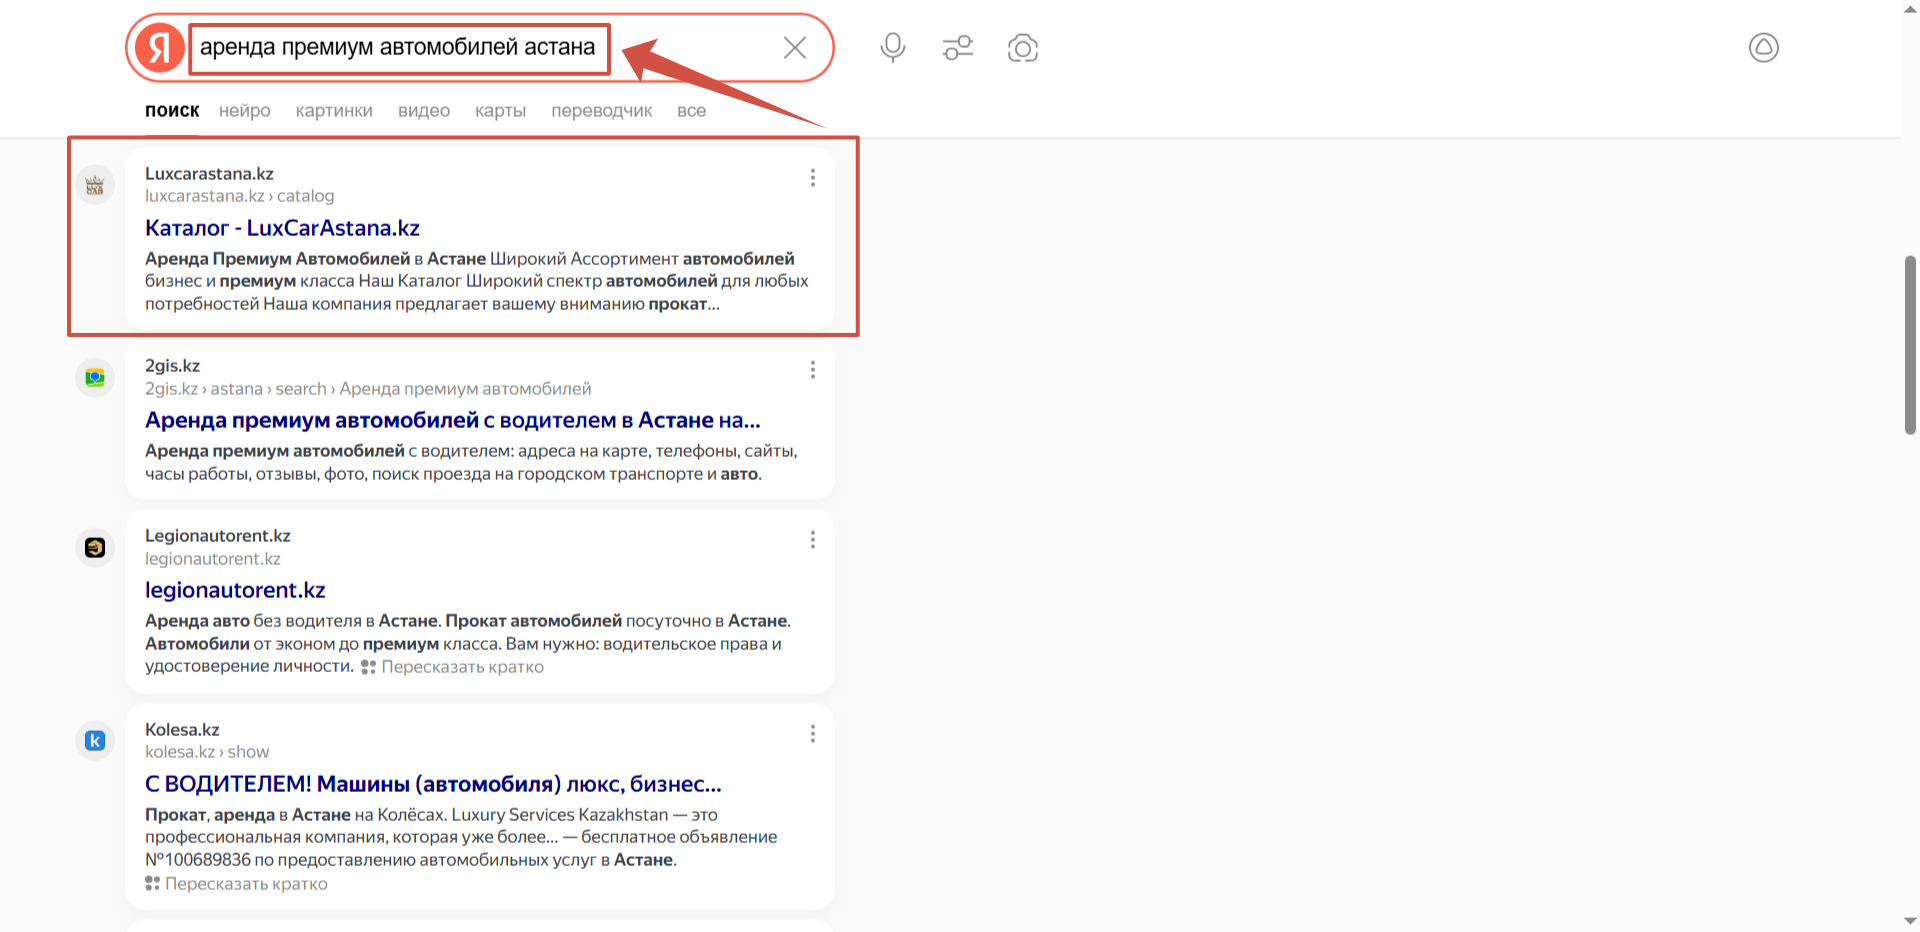Screen dimensions: 1920x932
Task: Click the Luxcarastana.kz favicon
Action: 95,185
